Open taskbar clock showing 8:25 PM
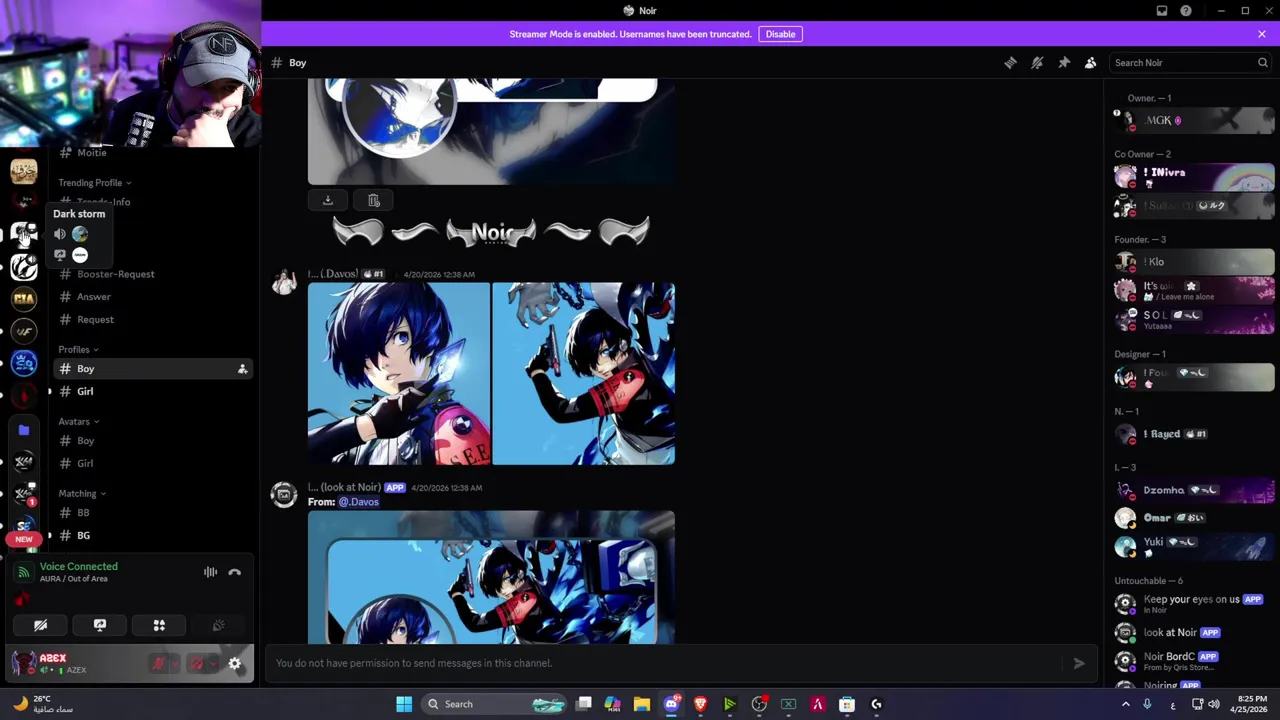This screenshot has height=720, width=1280. click(x=1251, y=704)
